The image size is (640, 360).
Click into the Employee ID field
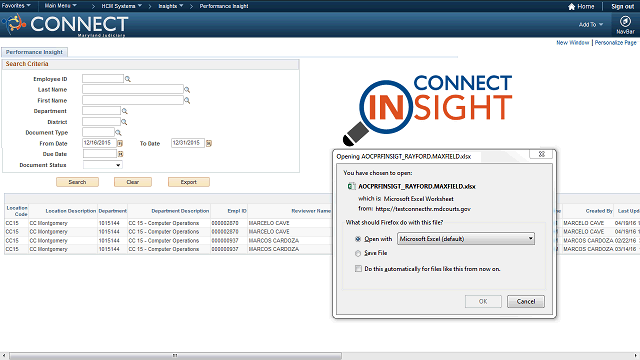coord(103,78)
